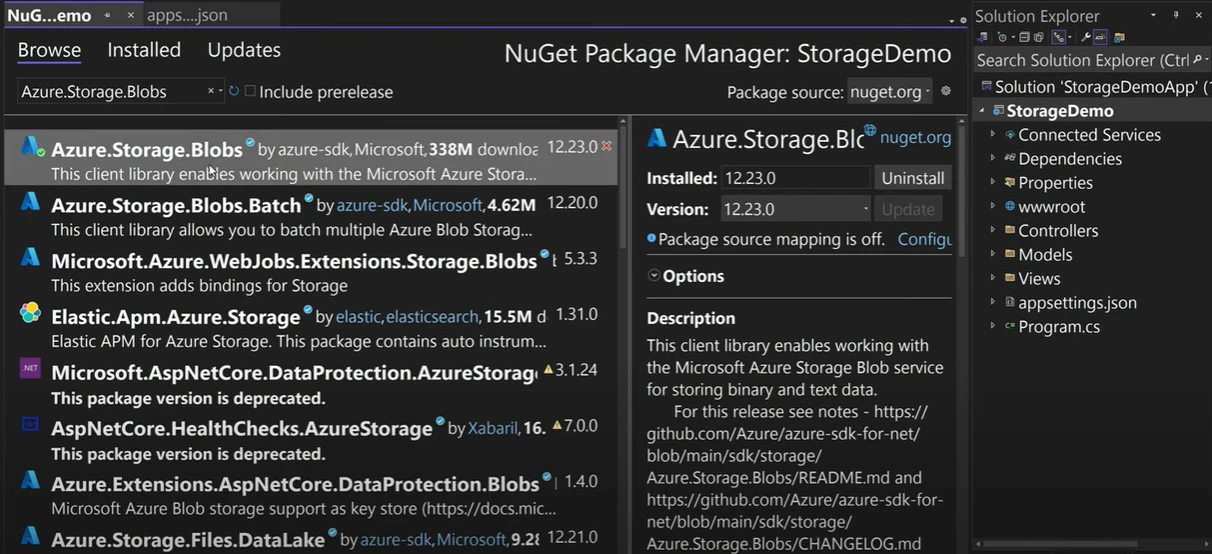Open the apps....json document tab
Viewport: 1212px width, 554px height.
187,15
